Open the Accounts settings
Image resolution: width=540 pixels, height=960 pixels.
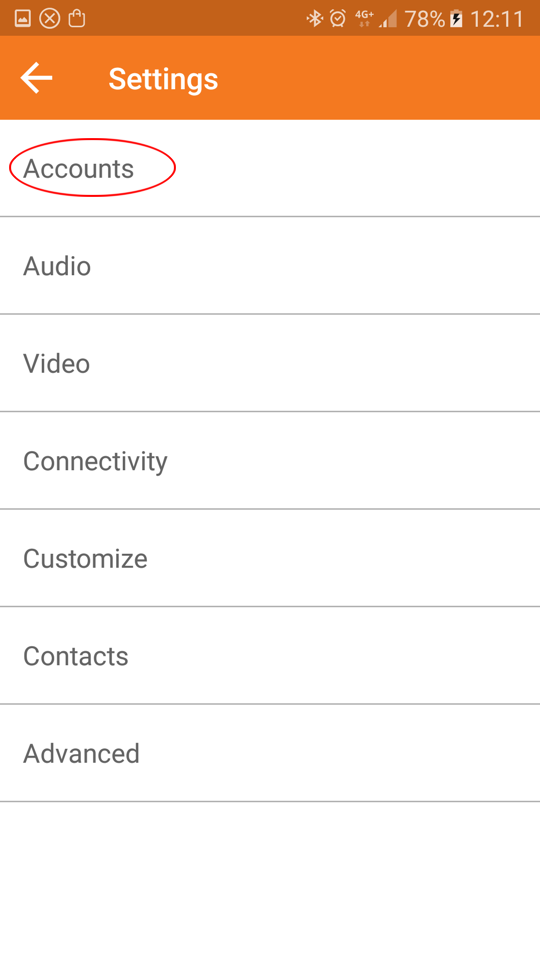(x=270, y=168)
